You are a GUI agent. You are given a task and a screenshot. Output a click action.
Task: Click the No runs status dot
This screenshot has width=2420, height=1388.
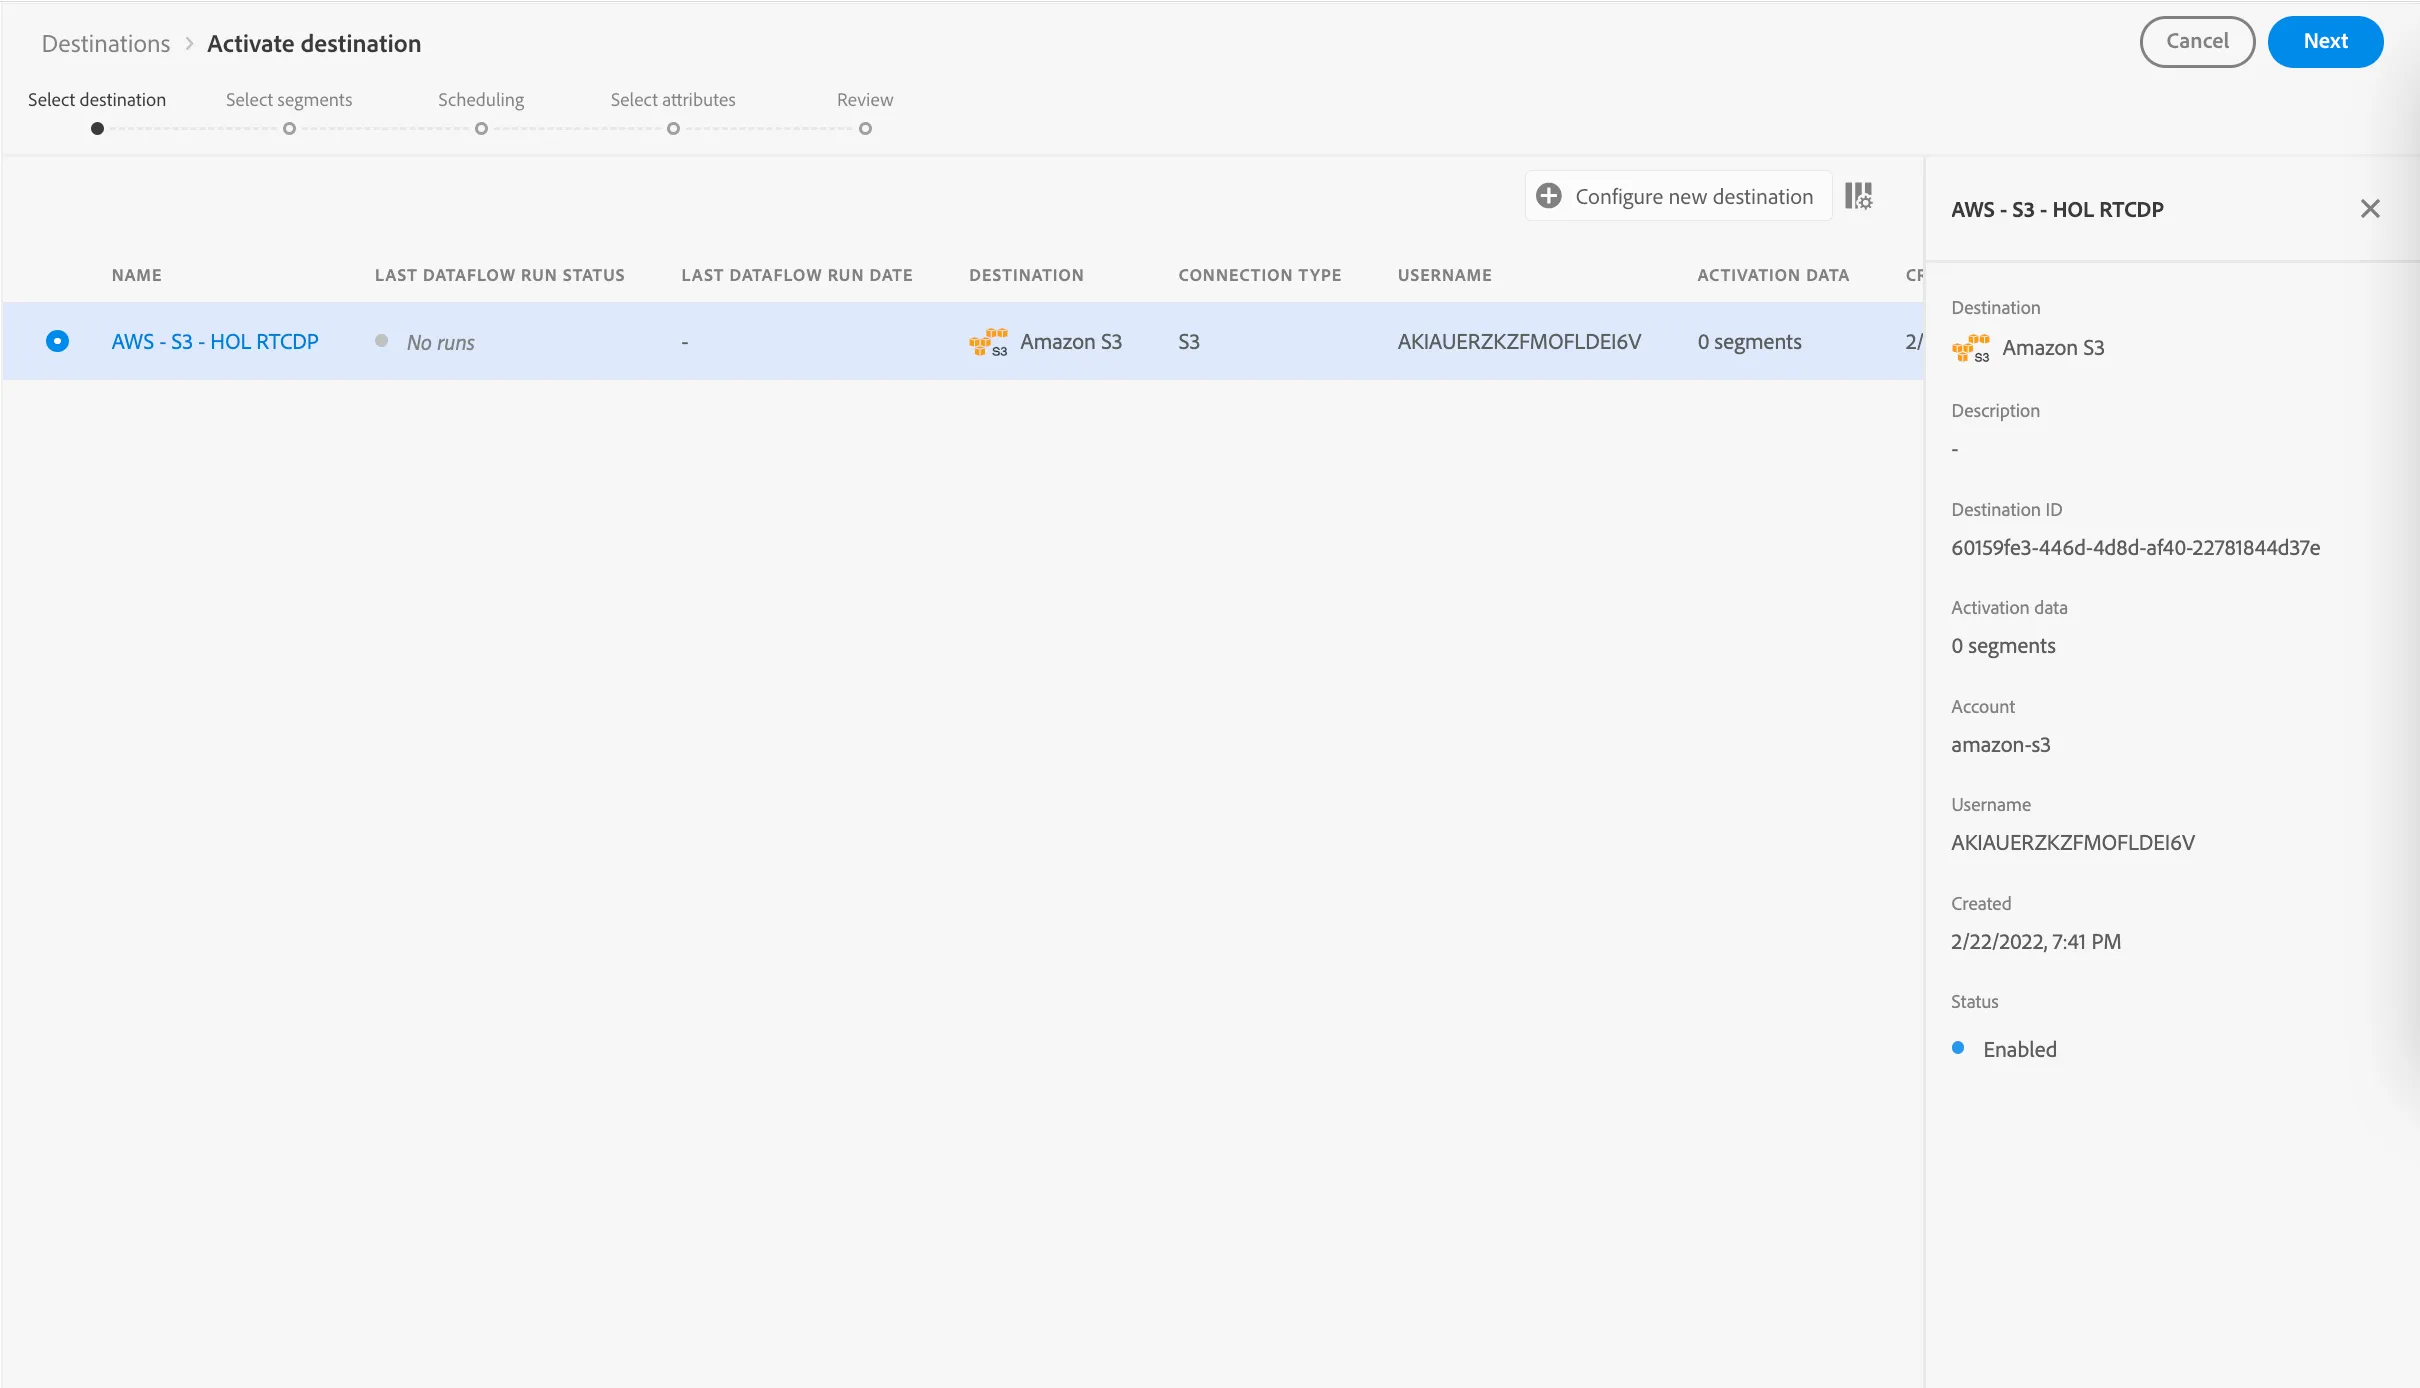pos(381,341)
